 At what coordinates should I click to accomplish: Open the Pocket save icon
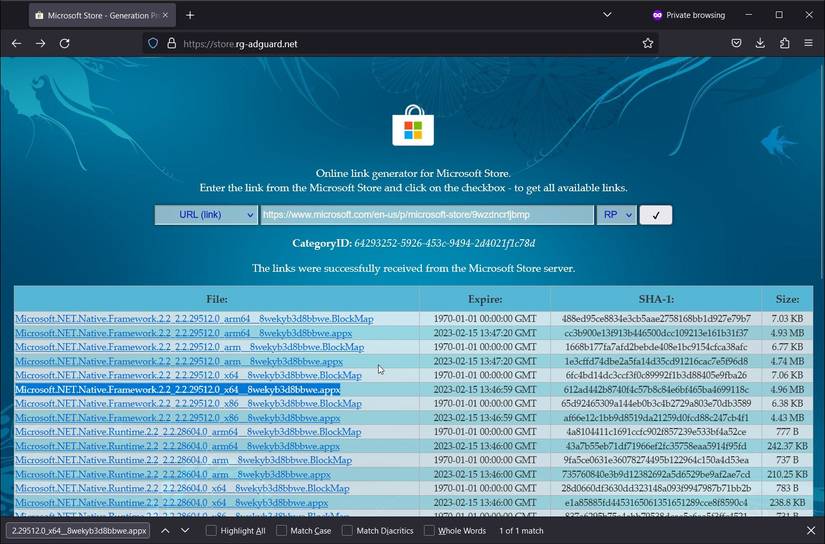pos(736,43)
